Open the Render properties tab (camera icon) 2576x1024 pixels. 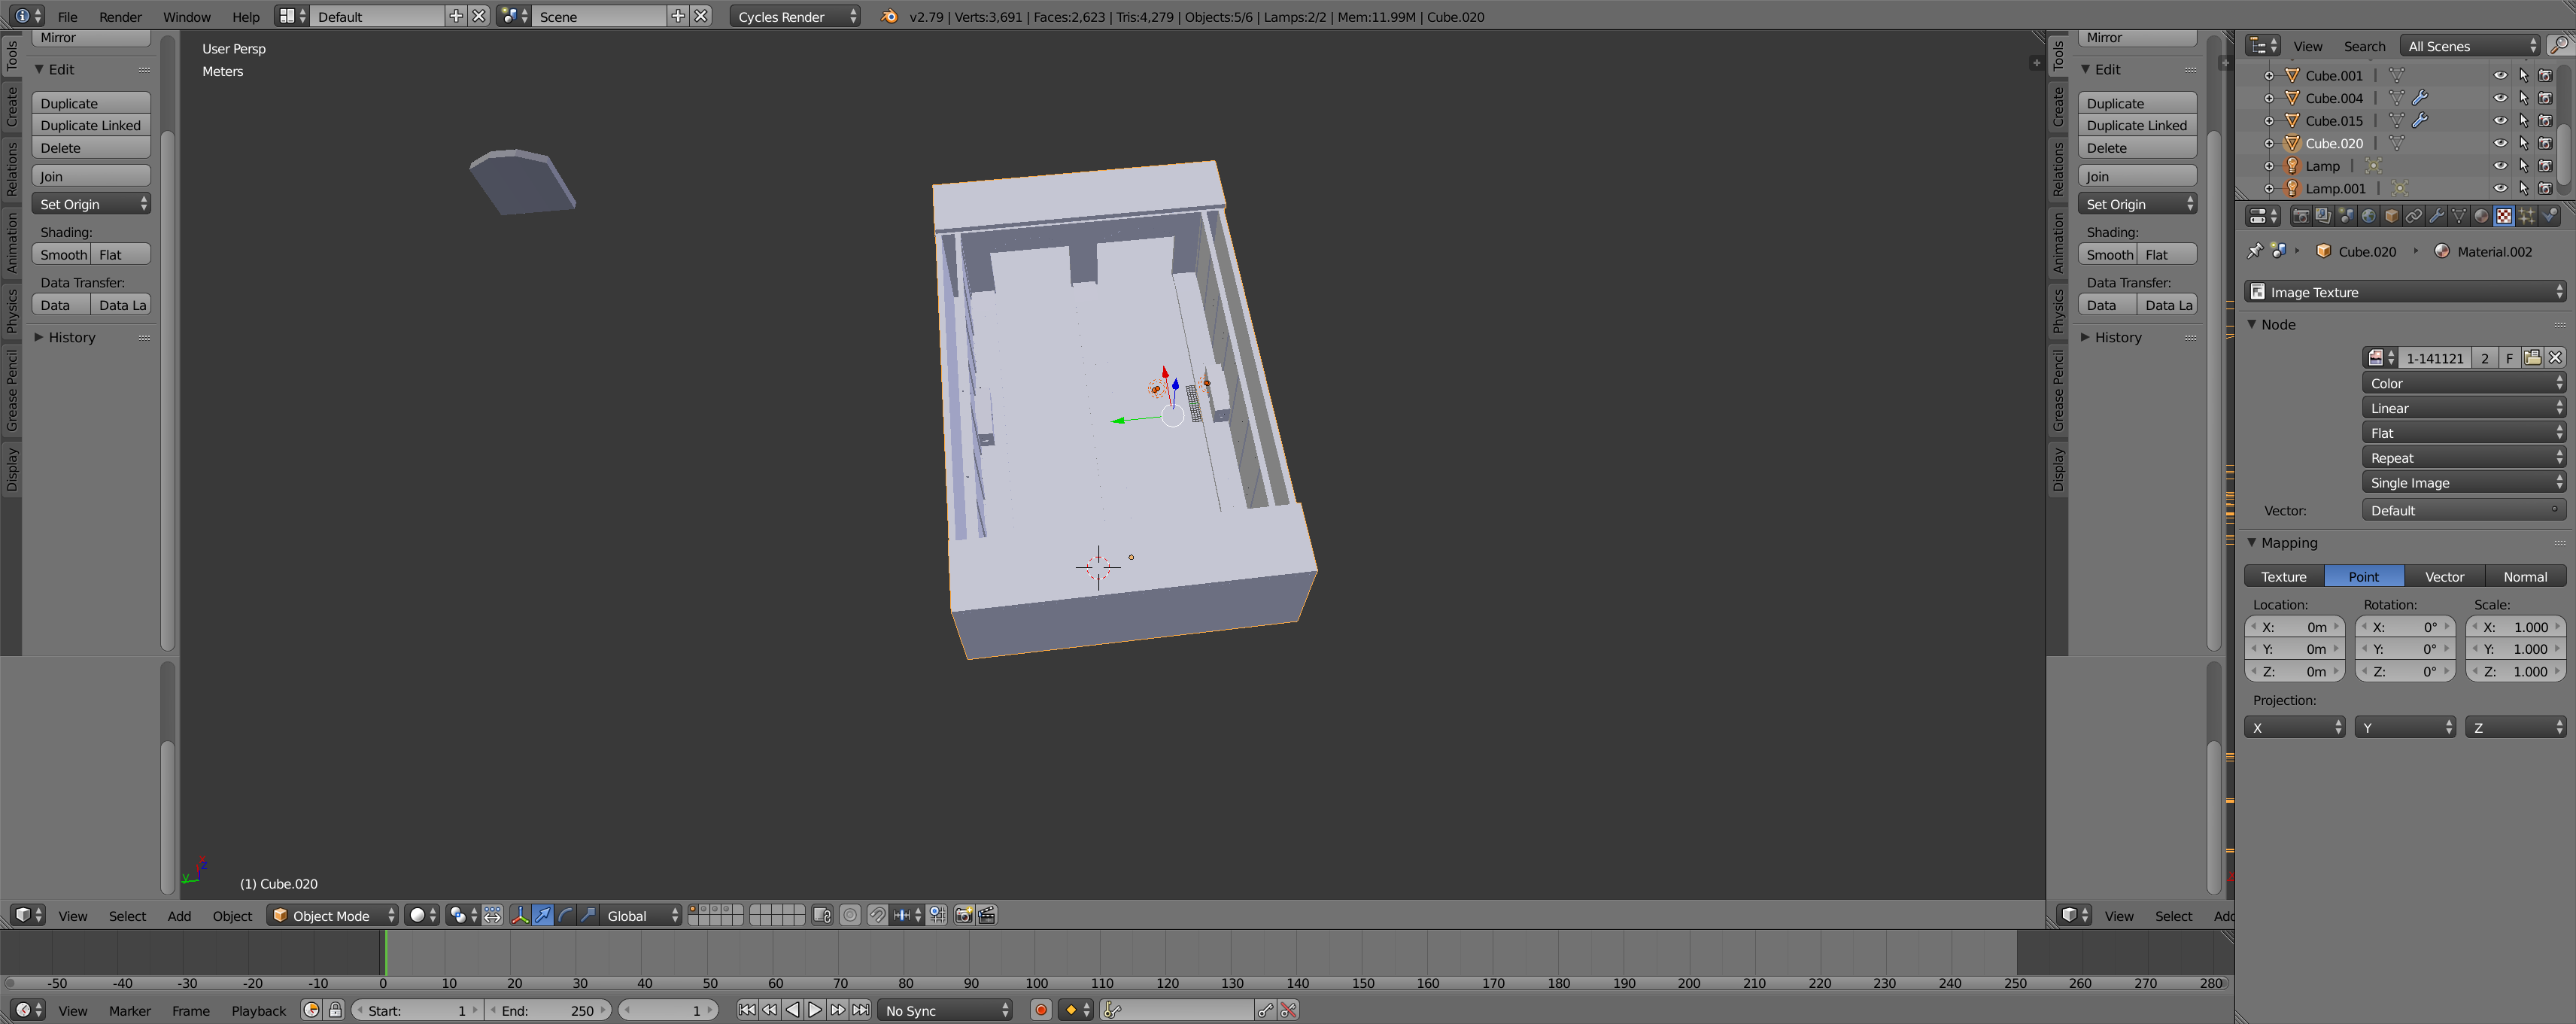[x=2300, y=216]
